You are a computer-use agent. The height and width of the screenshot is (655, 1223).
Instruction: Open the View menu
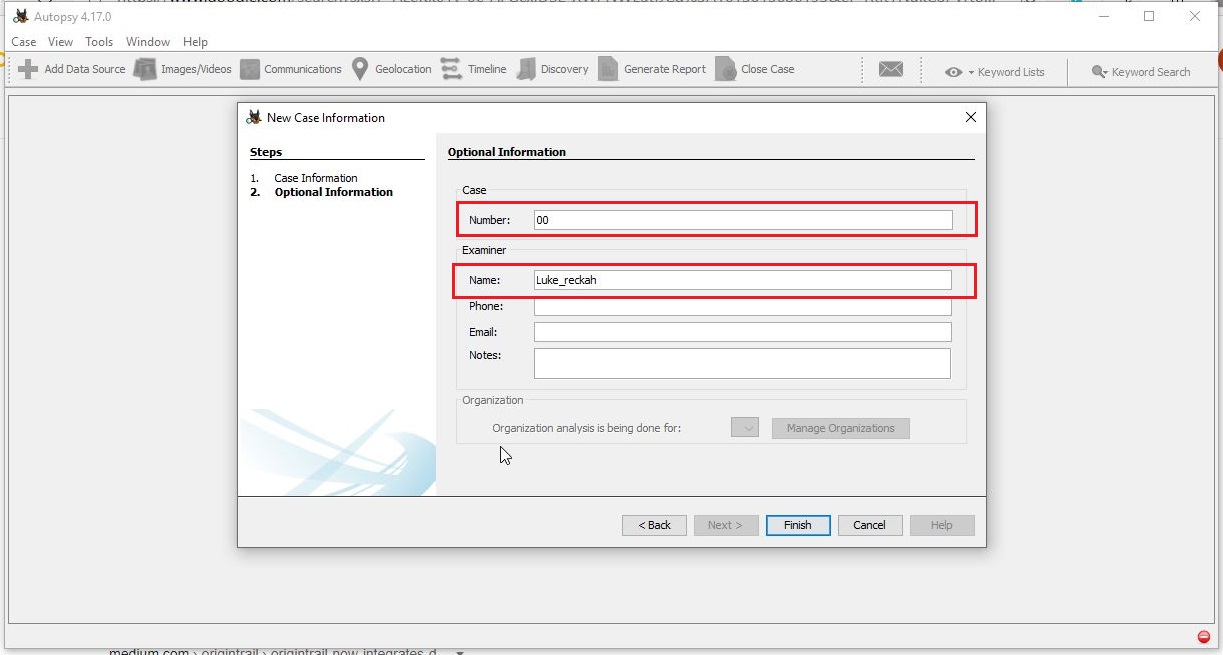click(60, 42)
